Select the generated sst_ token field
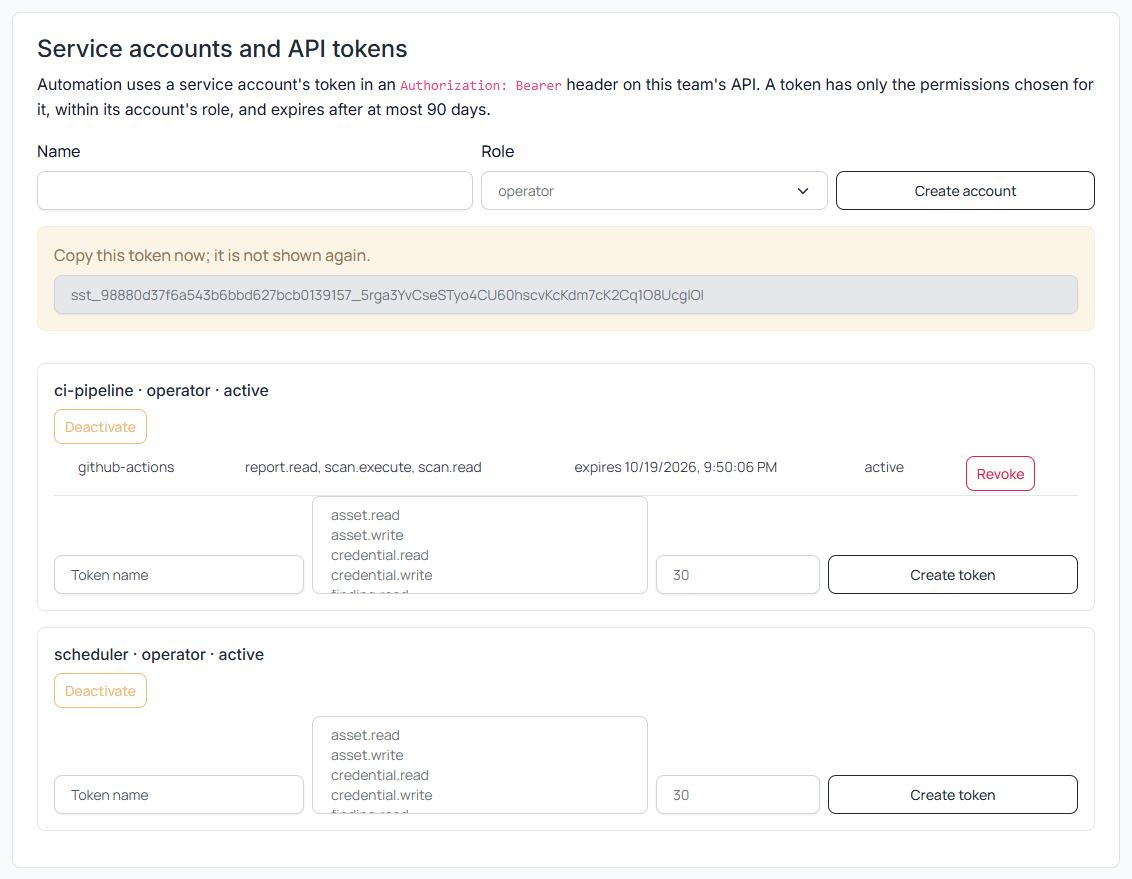This screenshot has width=1132, height=879. (566, 294)
